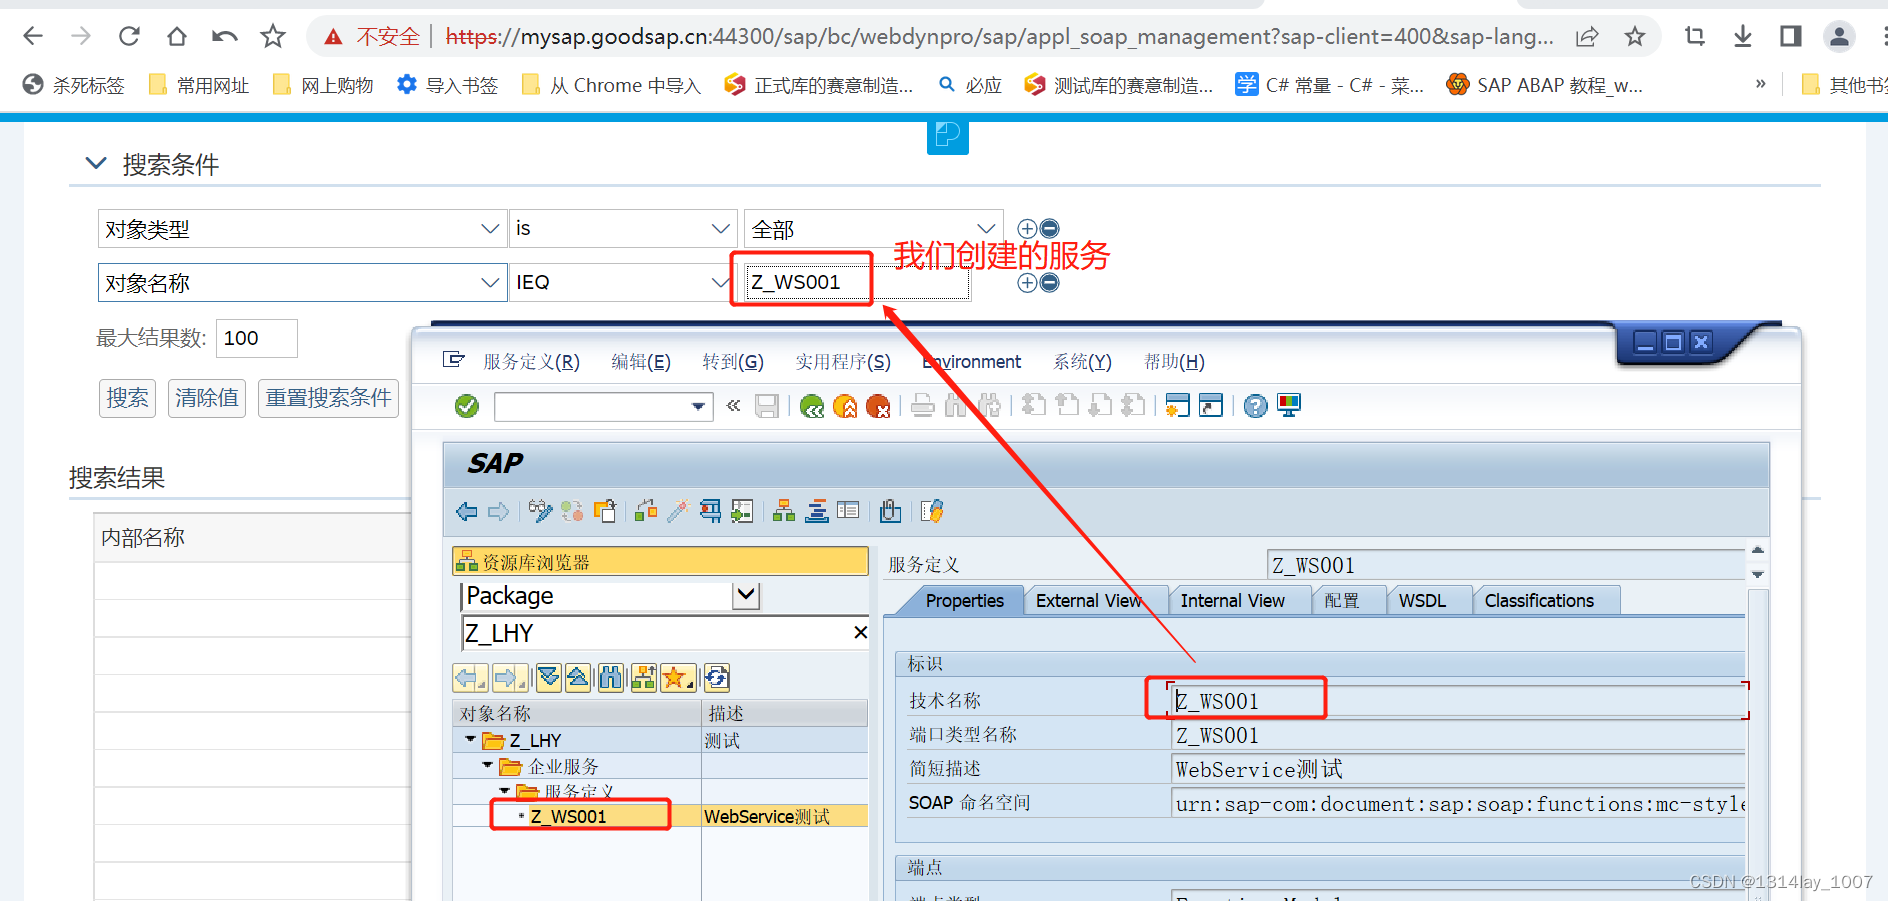Collapse the 搜索条件 section chevron
Image resolution: width=1888 pixels, height=901 pixels.
pyautogui.click(x=96, y=163)
